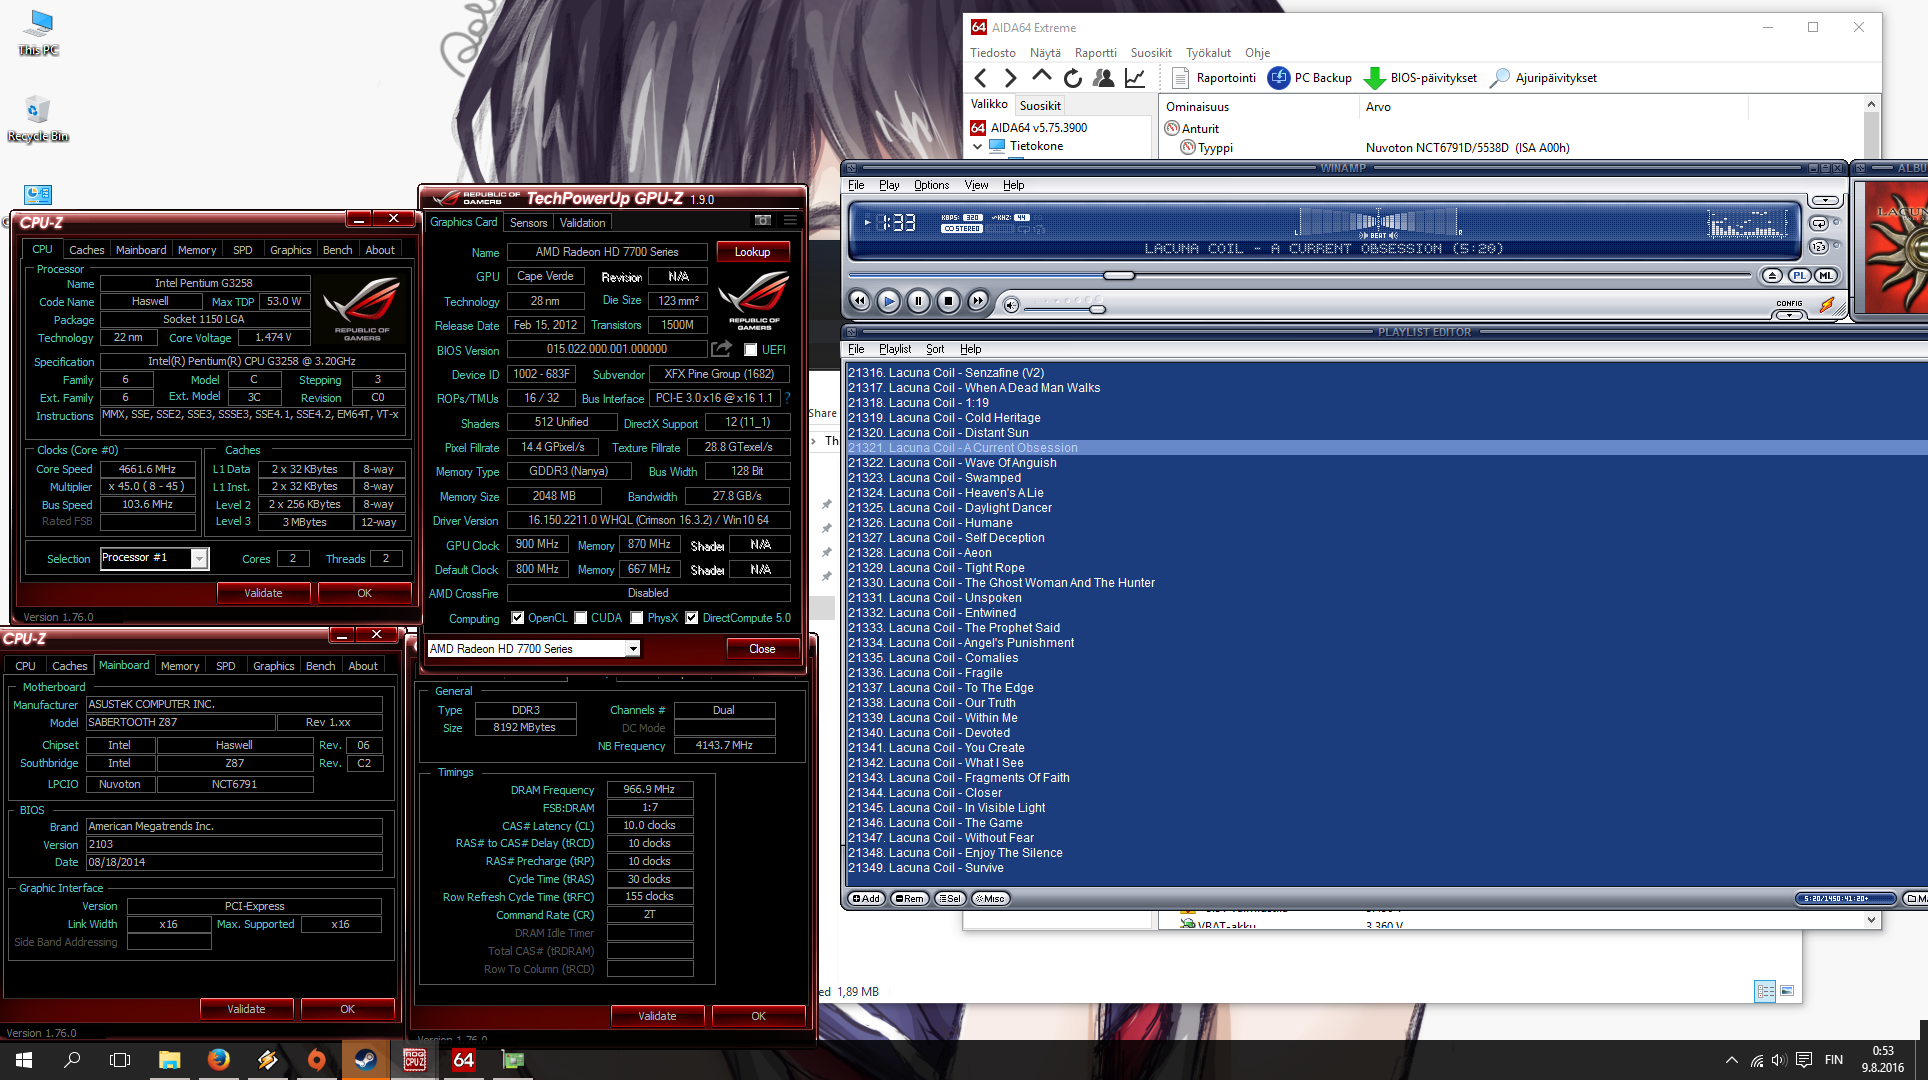Switch to GPU-Z Sensors tab

(x=528, y=223)
